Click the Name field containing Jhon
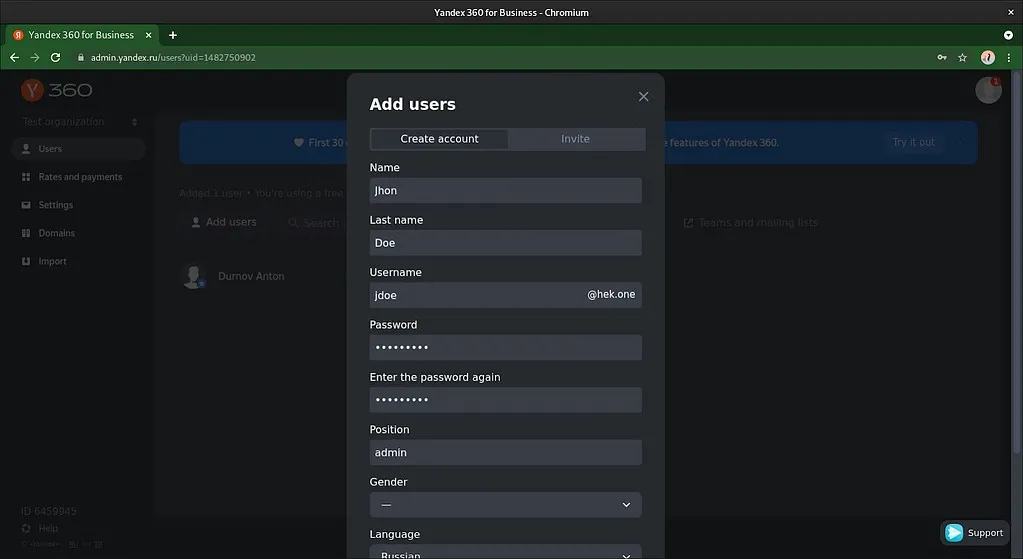Image resolution: width=1023 pixels, height=559 pixels. point(506,190)
